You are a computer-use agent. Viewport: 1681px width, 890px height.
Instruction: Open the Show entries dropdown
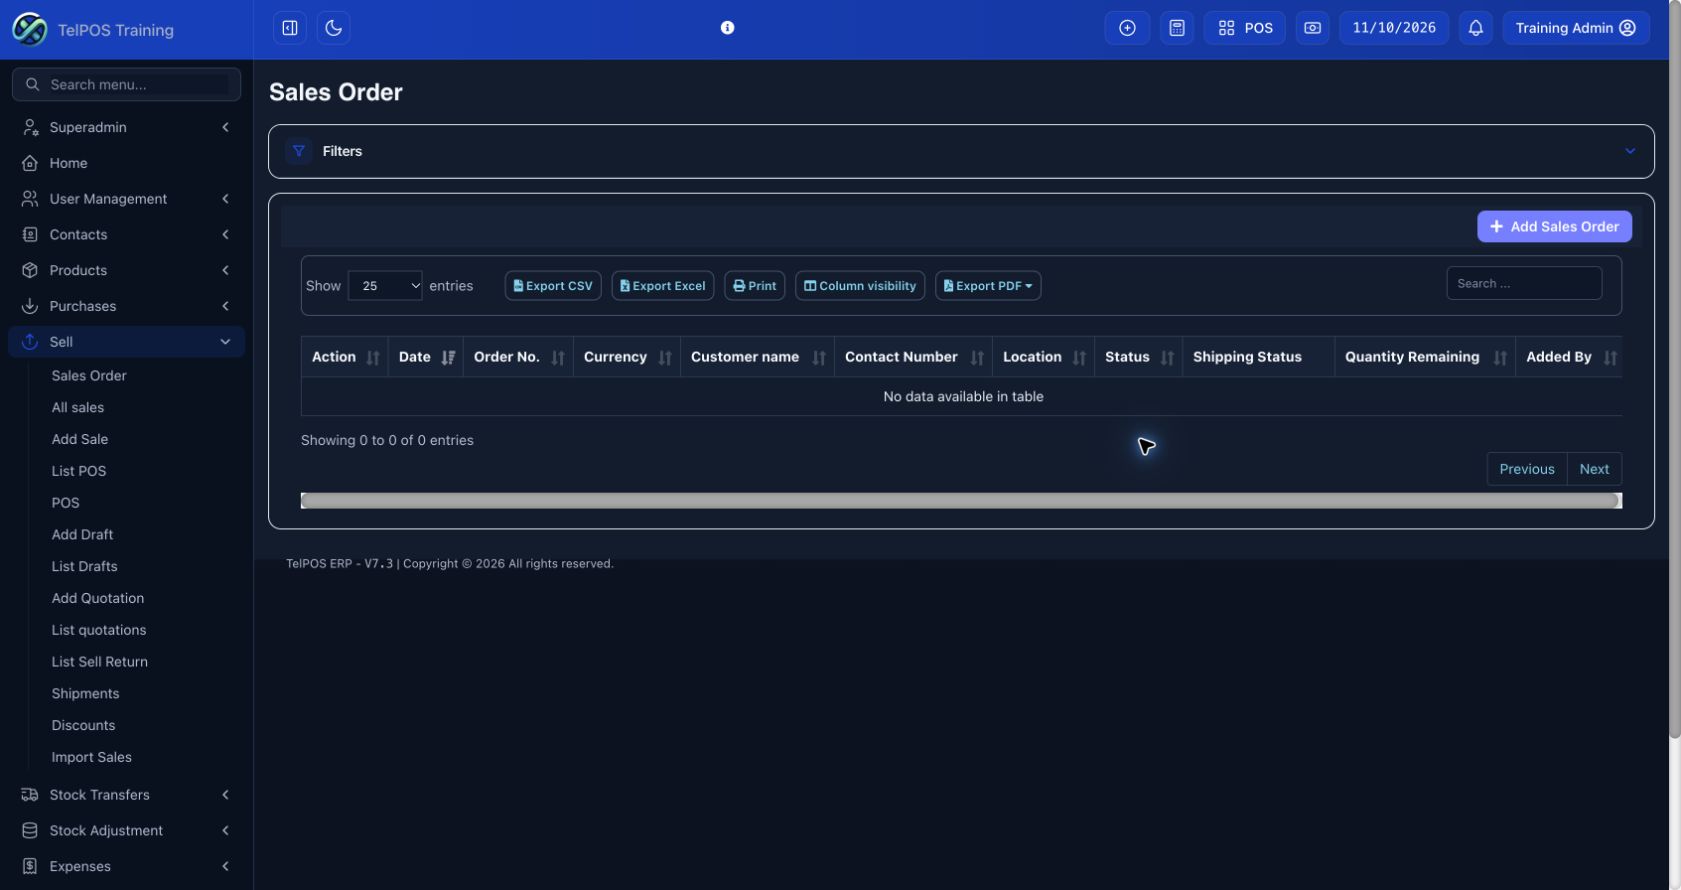[385, 286]
